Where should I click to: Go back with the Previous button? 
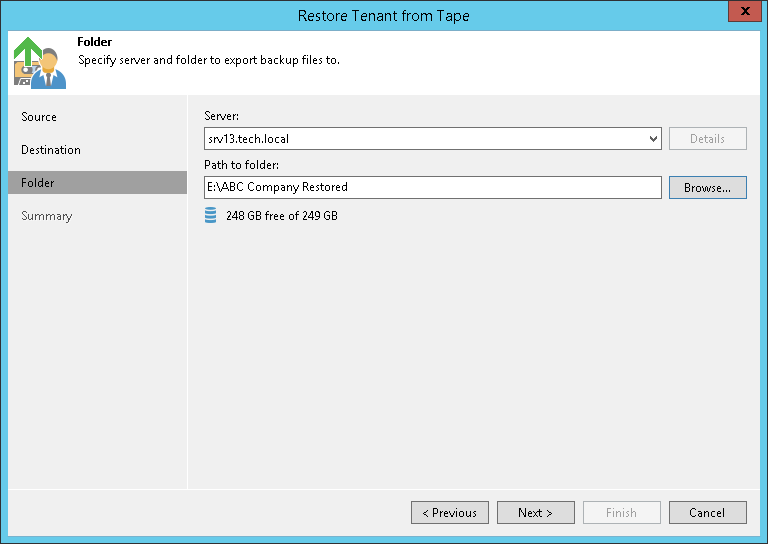pos(449,513)
